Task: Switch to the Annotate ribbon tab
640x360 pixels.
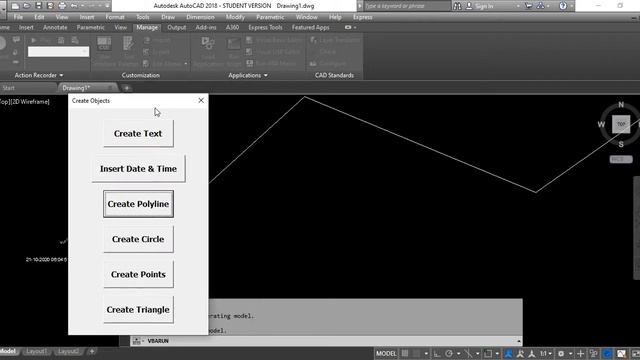Action: pos(55,27)
